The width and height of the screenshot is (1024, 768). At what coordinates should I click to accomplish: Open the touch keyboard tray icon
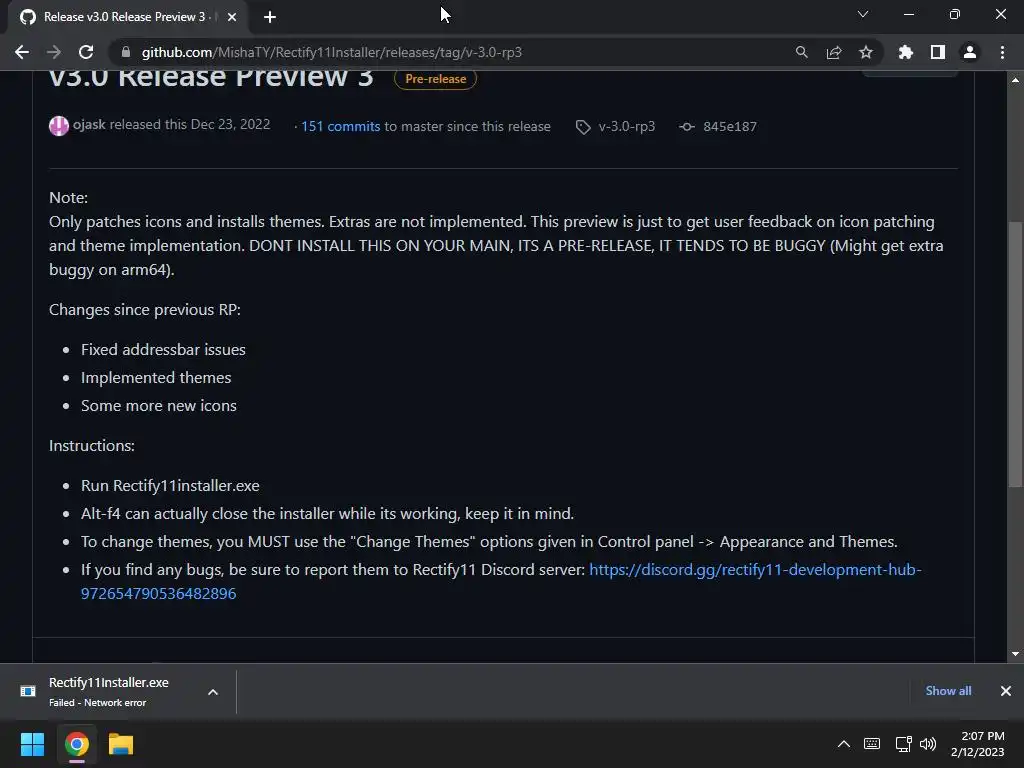[872, 743]
